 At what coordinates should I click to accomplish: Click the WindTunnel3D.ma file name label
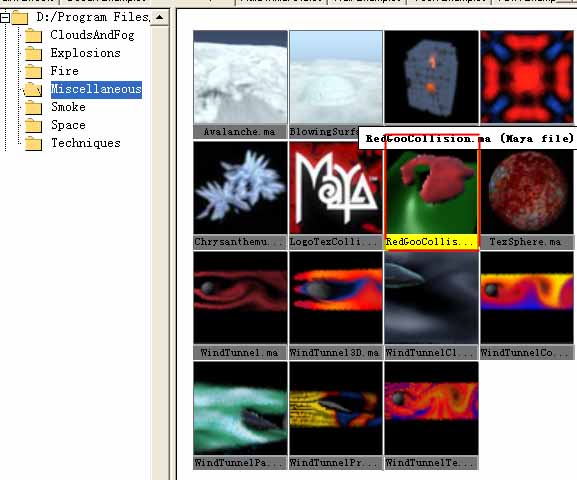(336, 353)
